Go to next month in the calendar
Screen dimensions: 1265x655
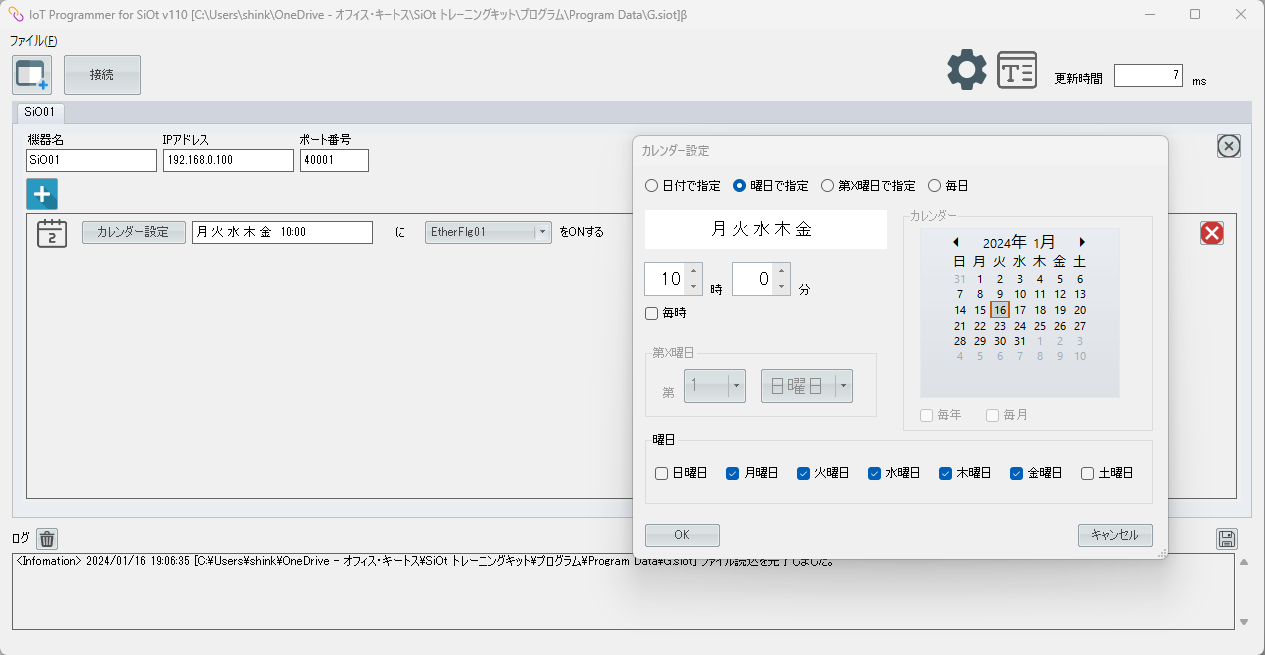[1082, 242]
